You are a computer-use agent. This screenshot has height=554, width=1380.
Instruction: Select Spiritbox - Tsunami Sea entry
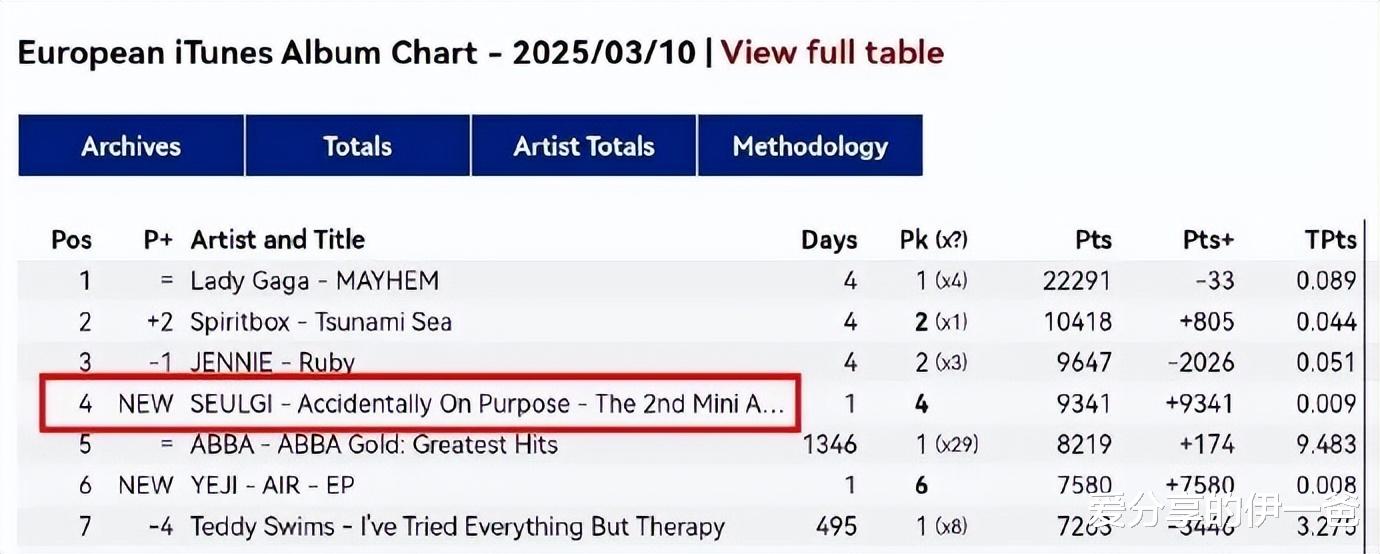pos(321,322)
